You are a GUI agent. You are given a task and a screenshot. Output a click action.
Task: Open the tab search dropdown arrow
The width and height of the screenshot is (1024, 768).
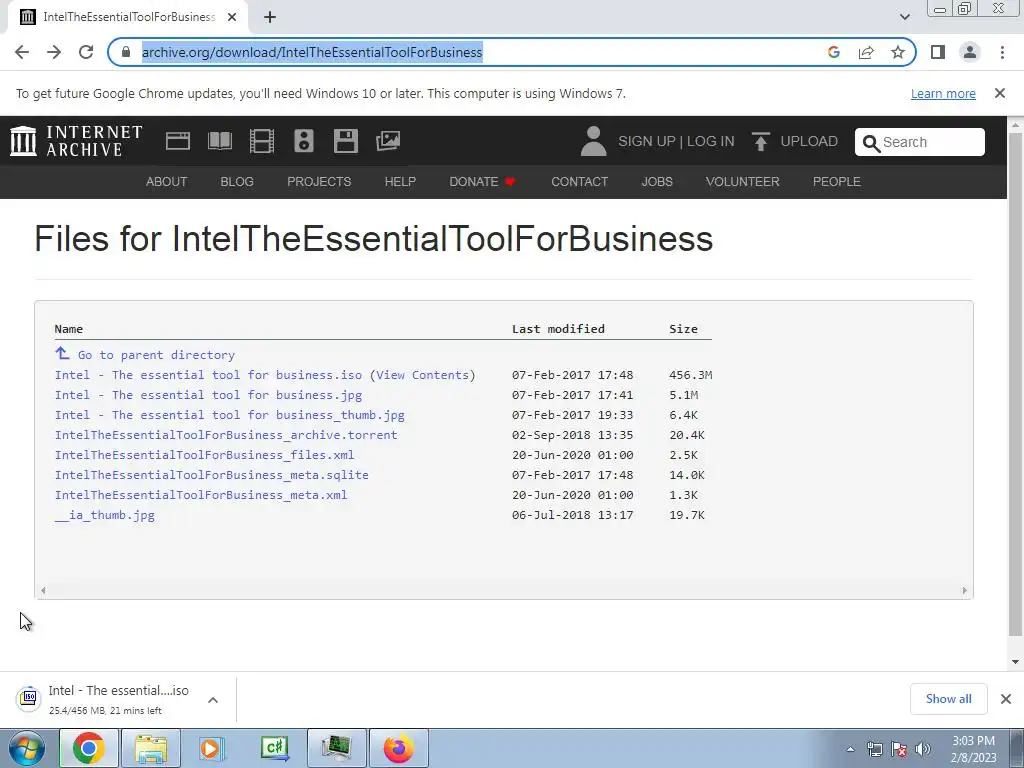coord(904,17)
